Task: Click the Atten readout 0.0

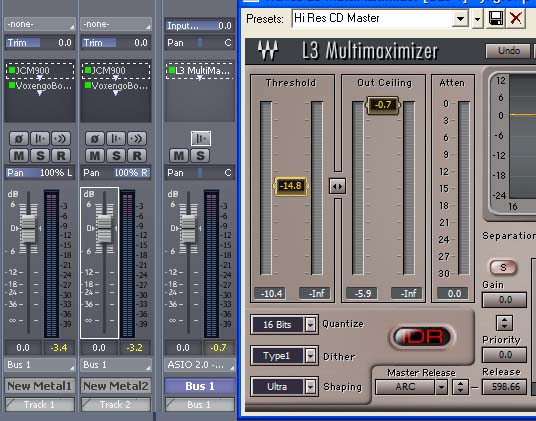Action: pyautogui.click(x=454, y=294)
